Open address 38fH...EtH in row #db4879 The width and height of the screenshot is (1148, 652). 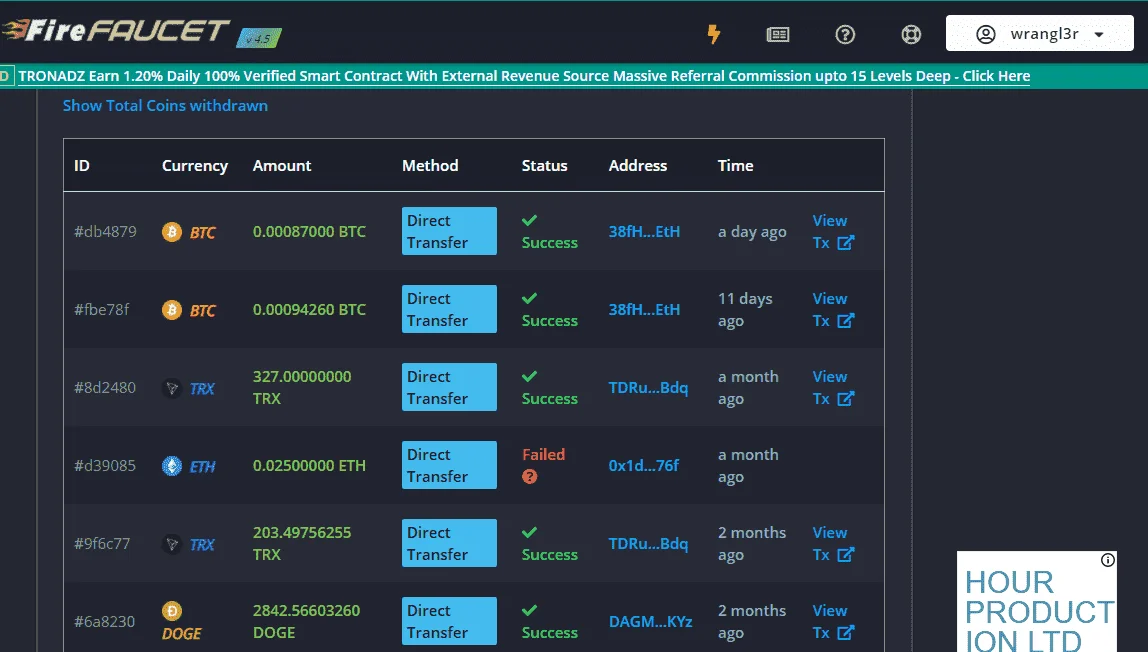644,231
